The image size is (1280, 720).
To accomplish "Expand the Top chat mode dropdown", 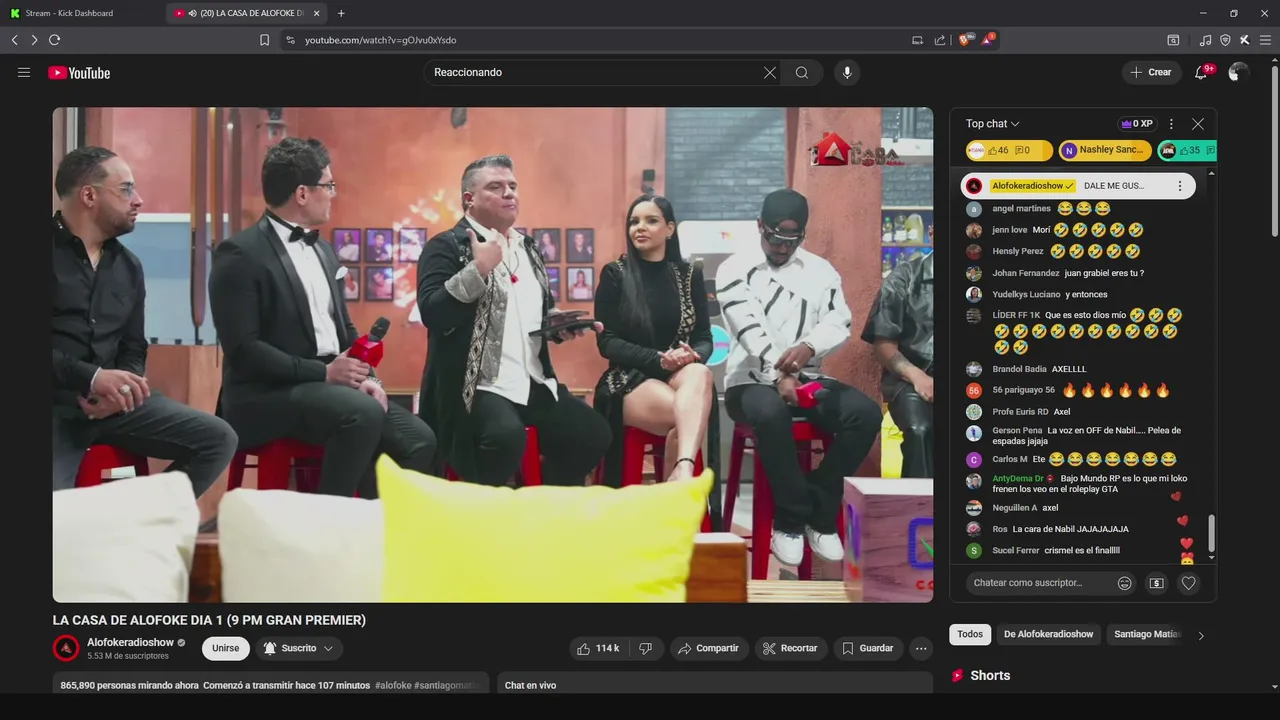I will click(x=993, y=124).
